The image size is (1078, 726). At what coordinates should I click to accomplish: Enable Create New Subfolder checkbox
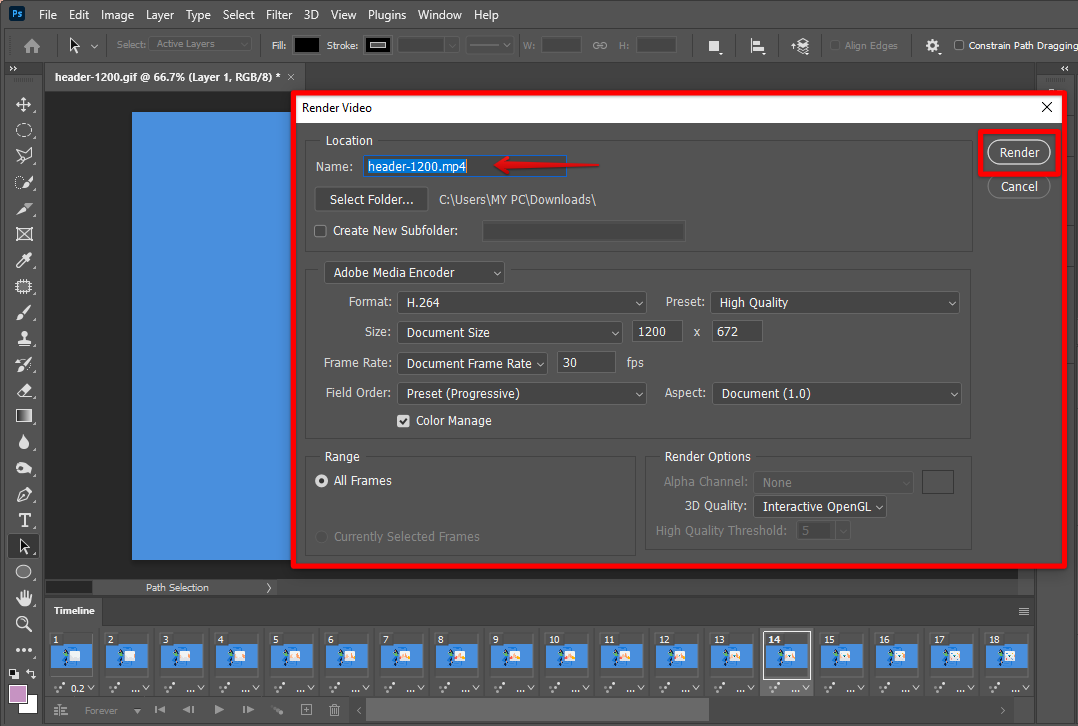(321, 231)
